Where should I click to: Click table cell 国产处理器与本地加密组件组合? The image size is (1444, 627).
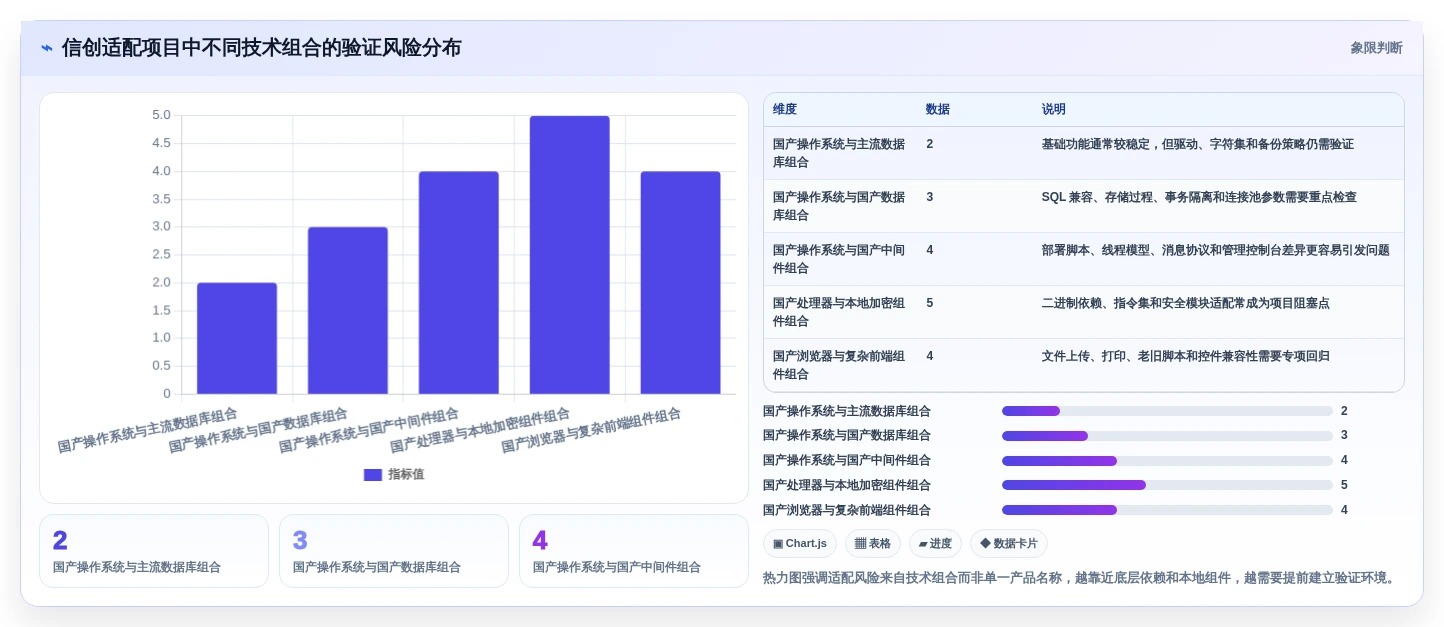click(x=839, y=312)
